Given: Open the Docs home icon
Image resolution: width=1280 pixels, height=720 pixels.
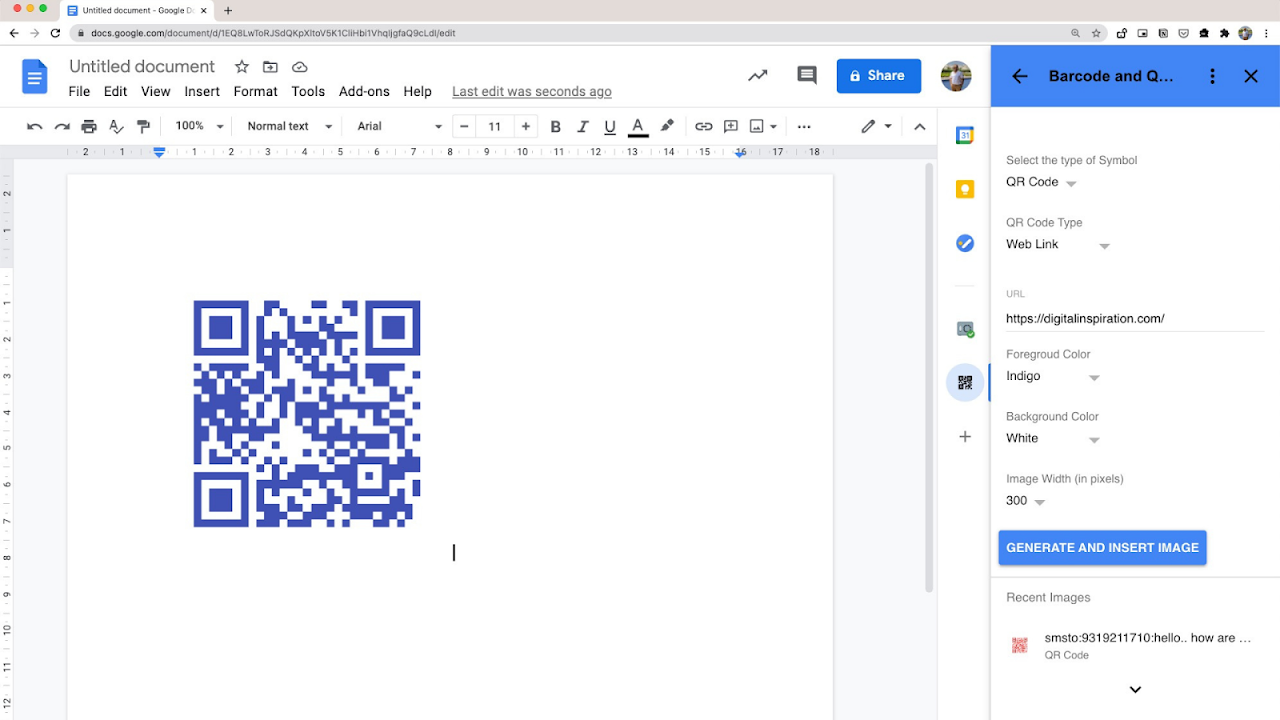Looking at the screenshot, I should pyautogui.click(x=35, y=76).
